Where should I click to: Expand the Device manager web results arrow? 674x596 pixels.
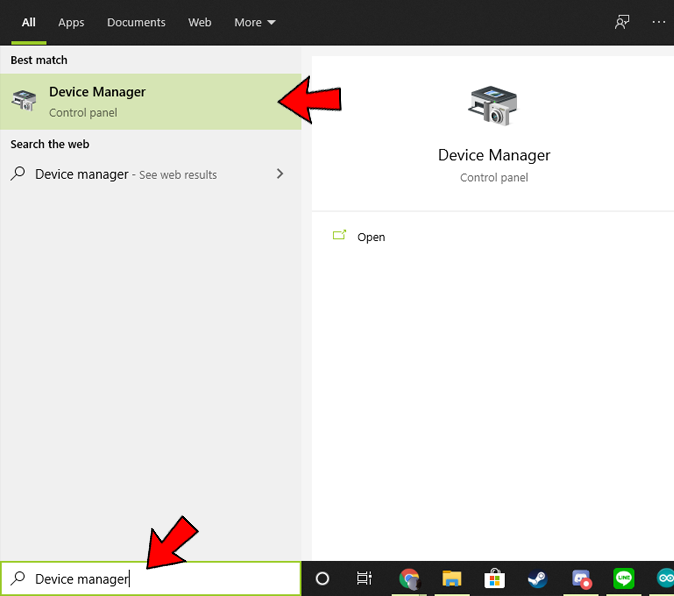coord(280,174)
